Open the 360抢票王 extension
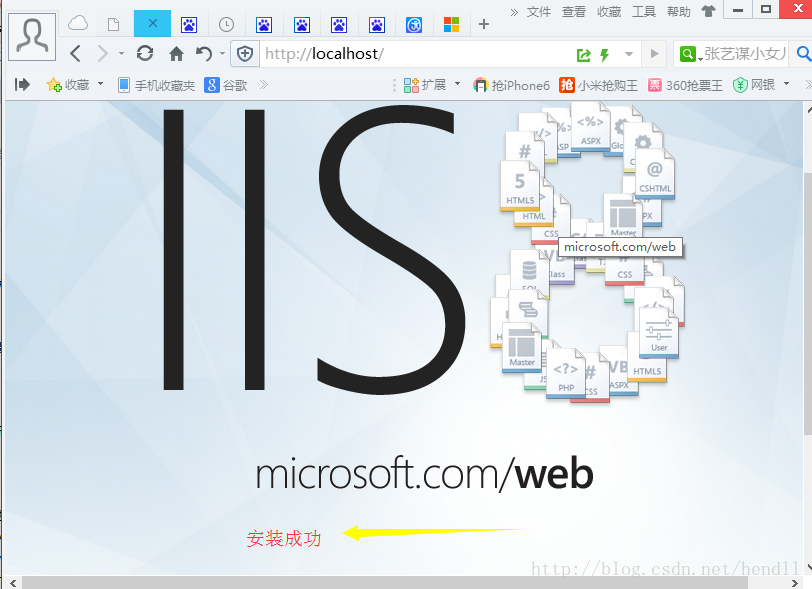Image resolution: width=812 pixels, height=589 pixels. coord(685,85)
